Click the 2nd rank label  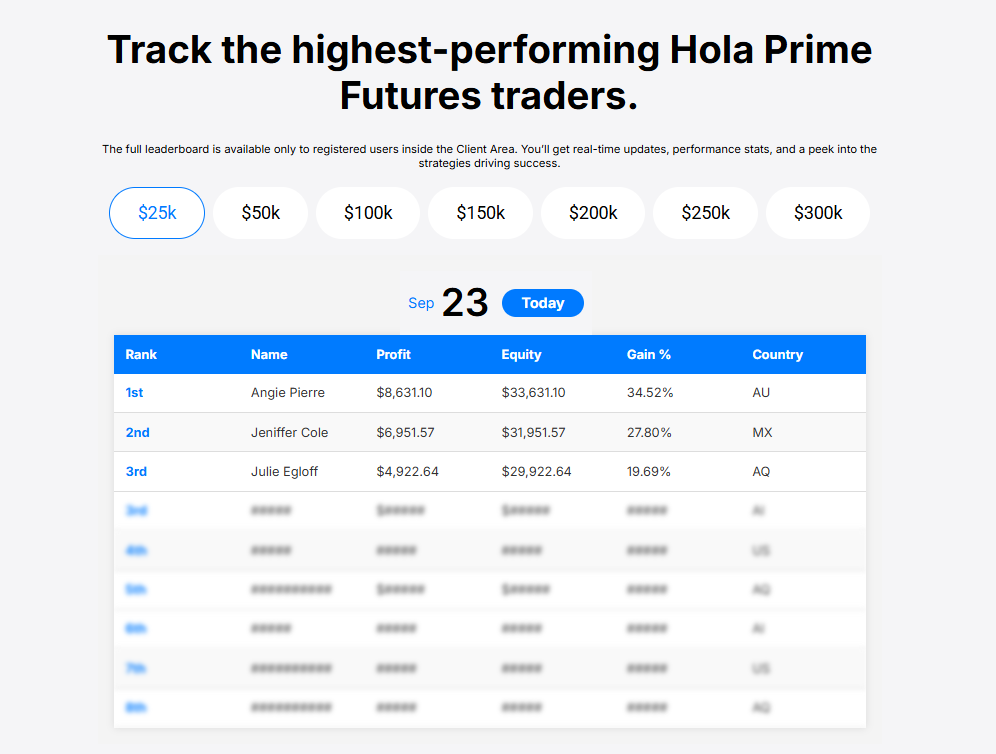[x=138, y=433]
